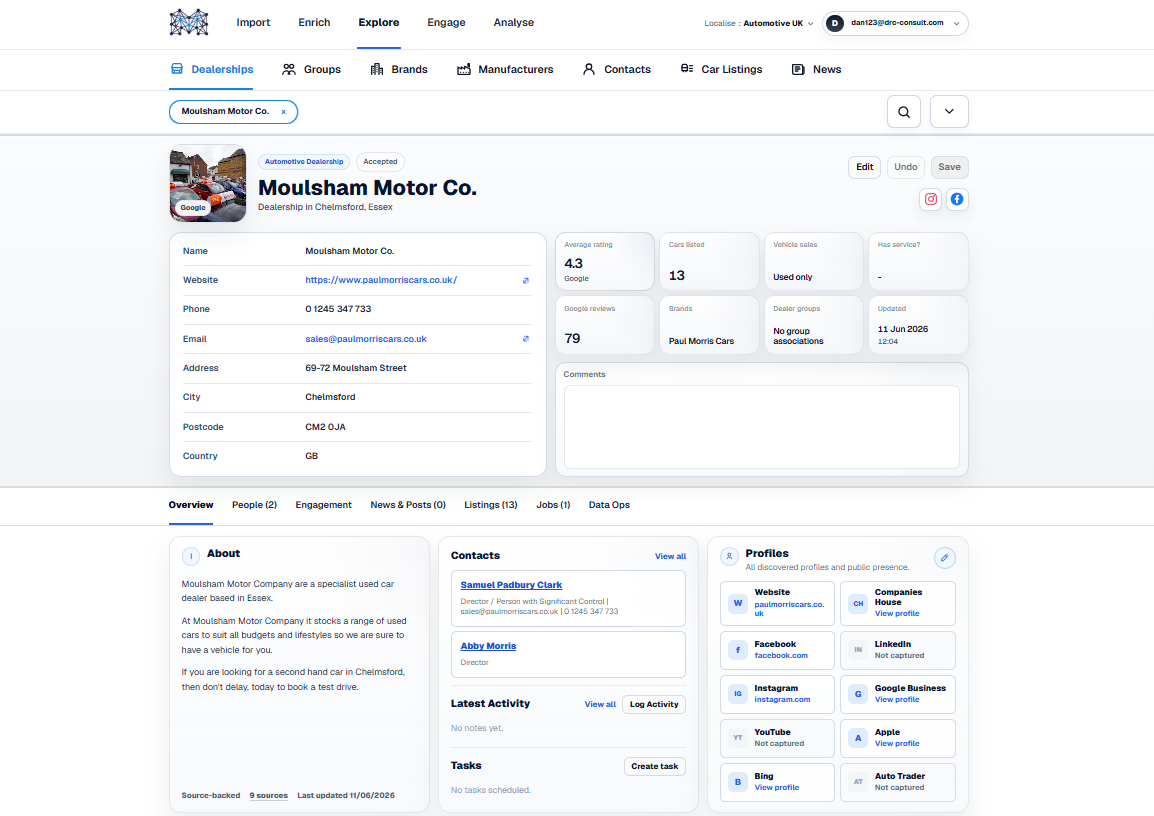The image size is (1154, 816).
Task: Open the paulmorriscars.co.uk website link
Action: (x=381, y=280)
